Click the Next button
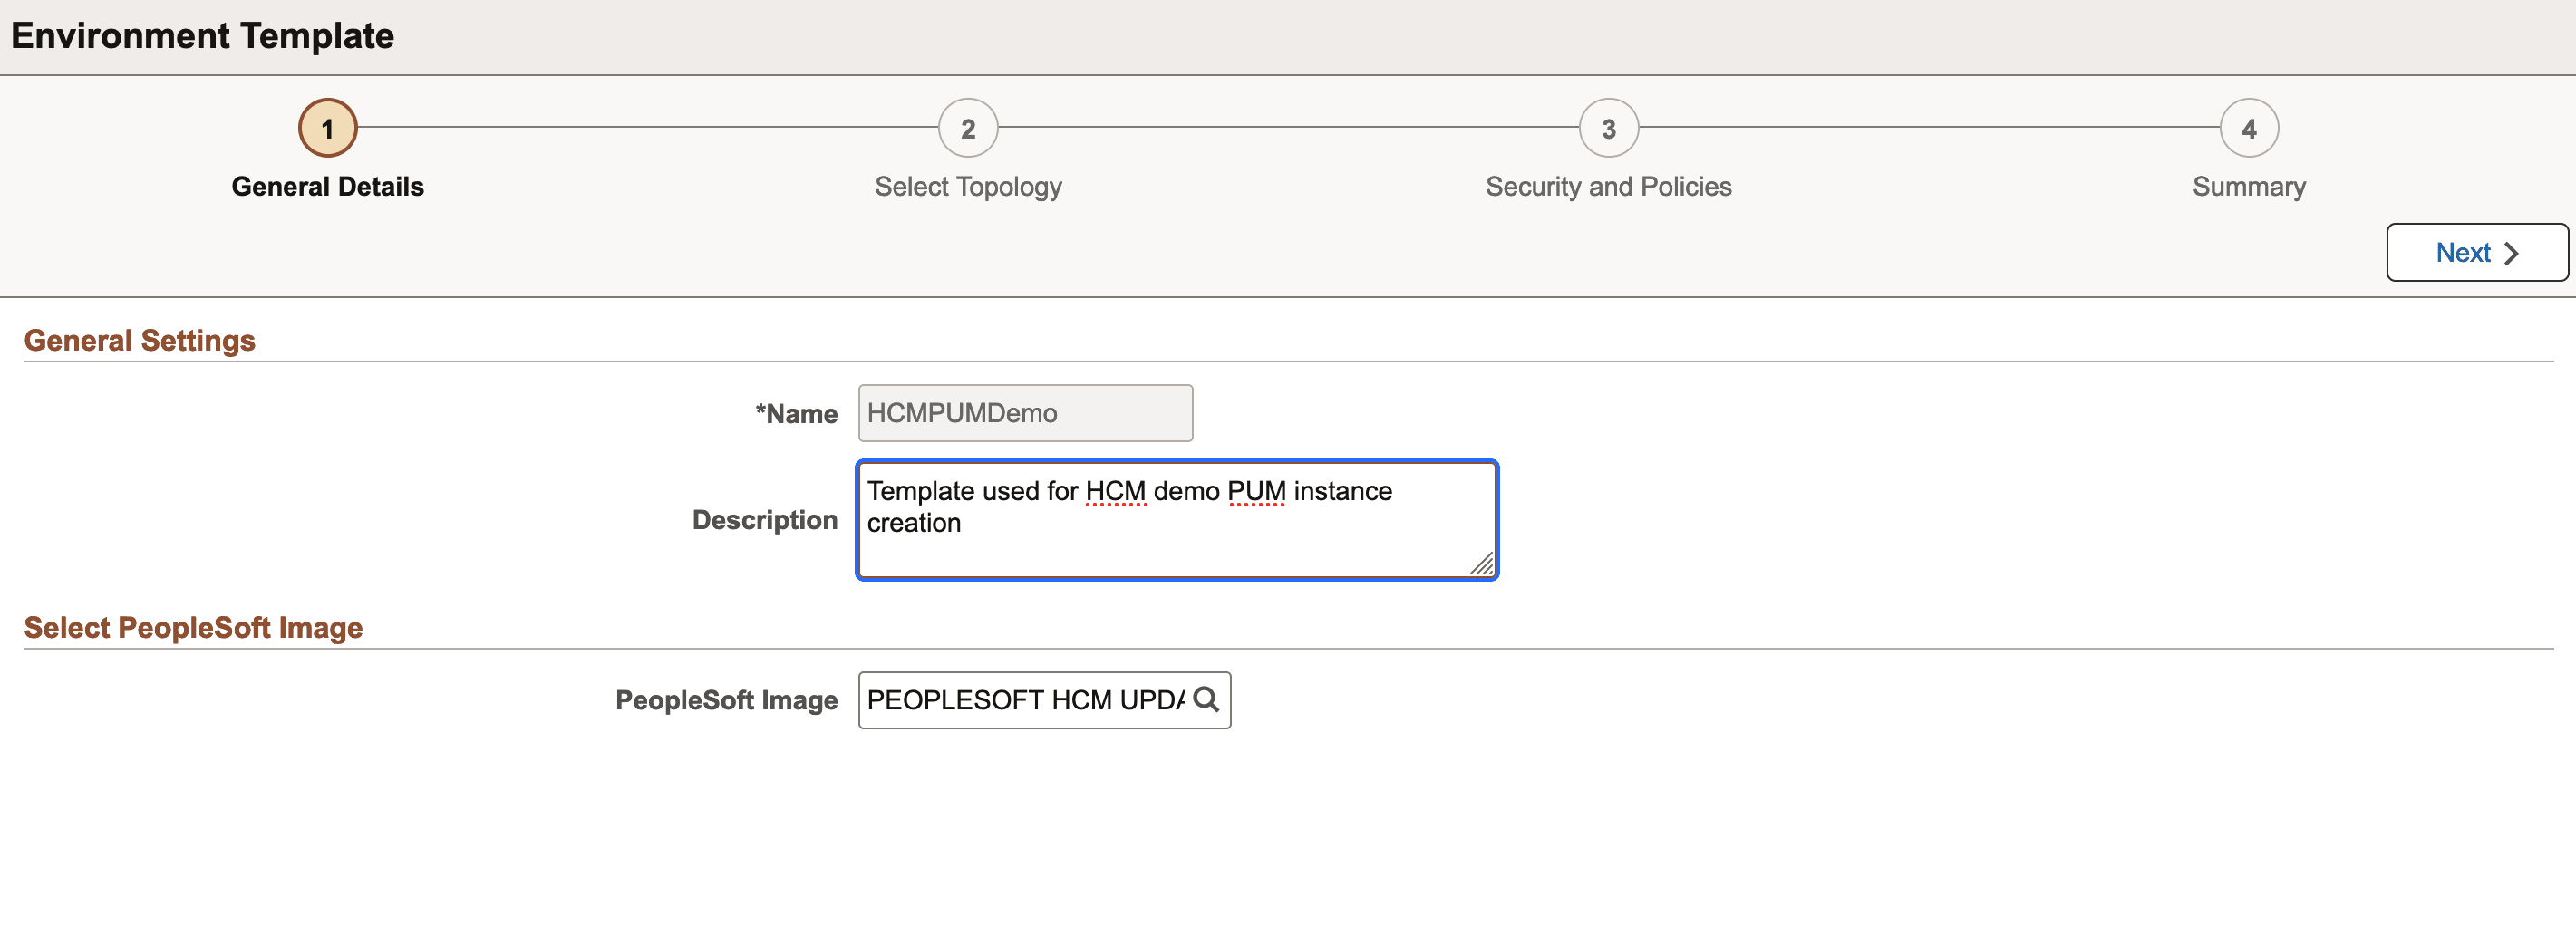2576x935 pixels. [x=2476, y=252]
